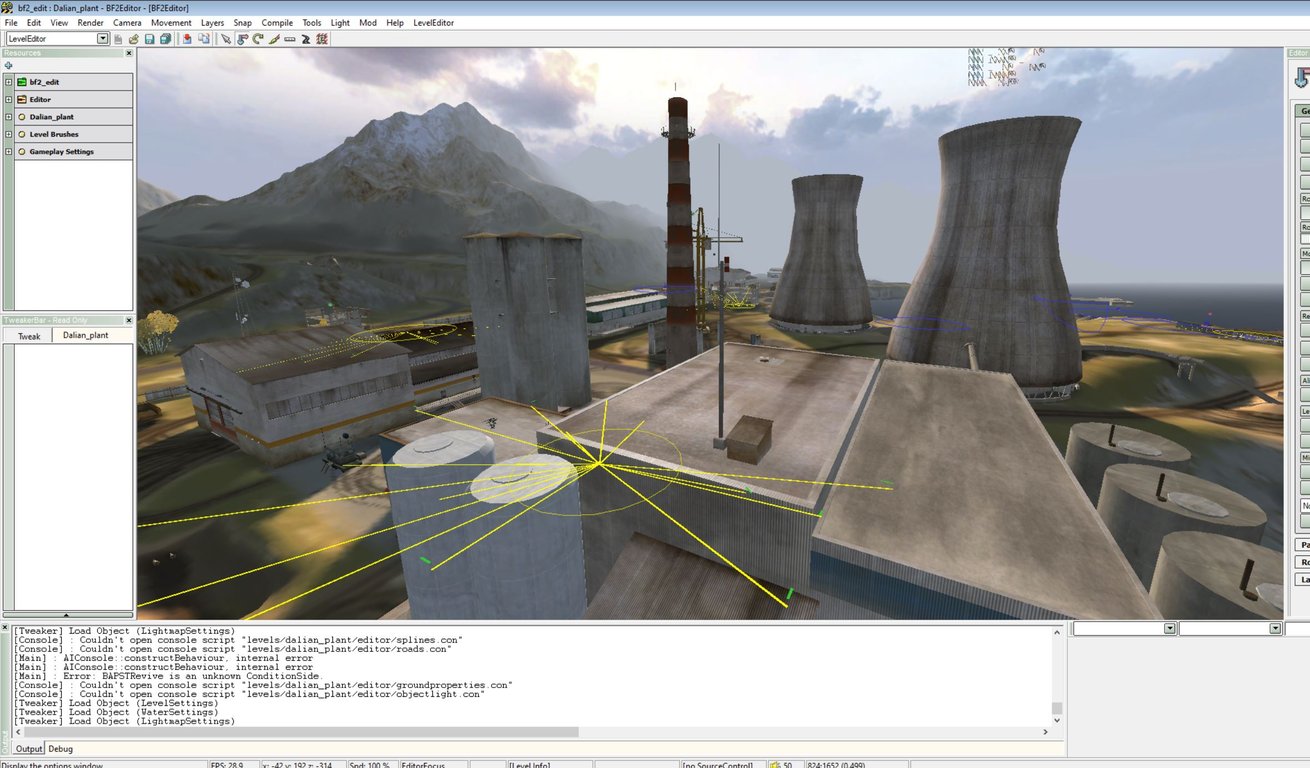Close the Resources panel
This screenshot has height=768, width=1310.
[129, 53]
